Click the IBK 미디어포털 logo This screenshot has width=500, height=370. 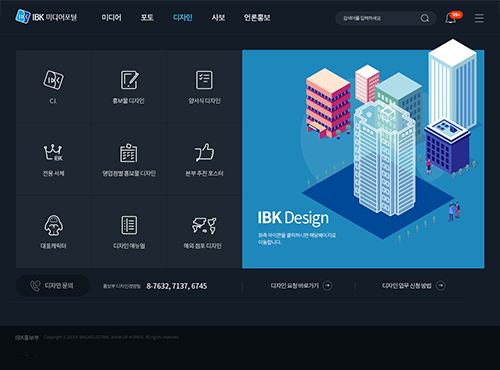pos(46,17)
